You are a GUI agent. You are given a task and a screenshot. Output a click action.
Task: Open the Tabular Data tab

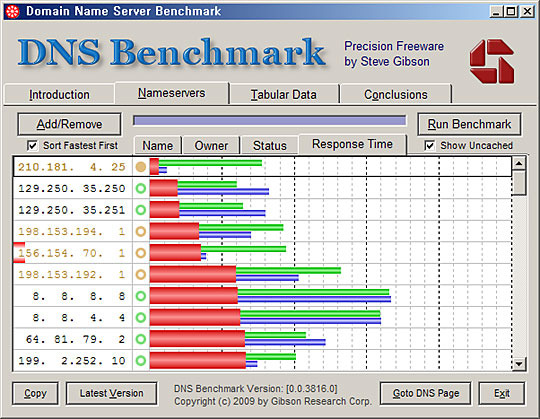284,94
